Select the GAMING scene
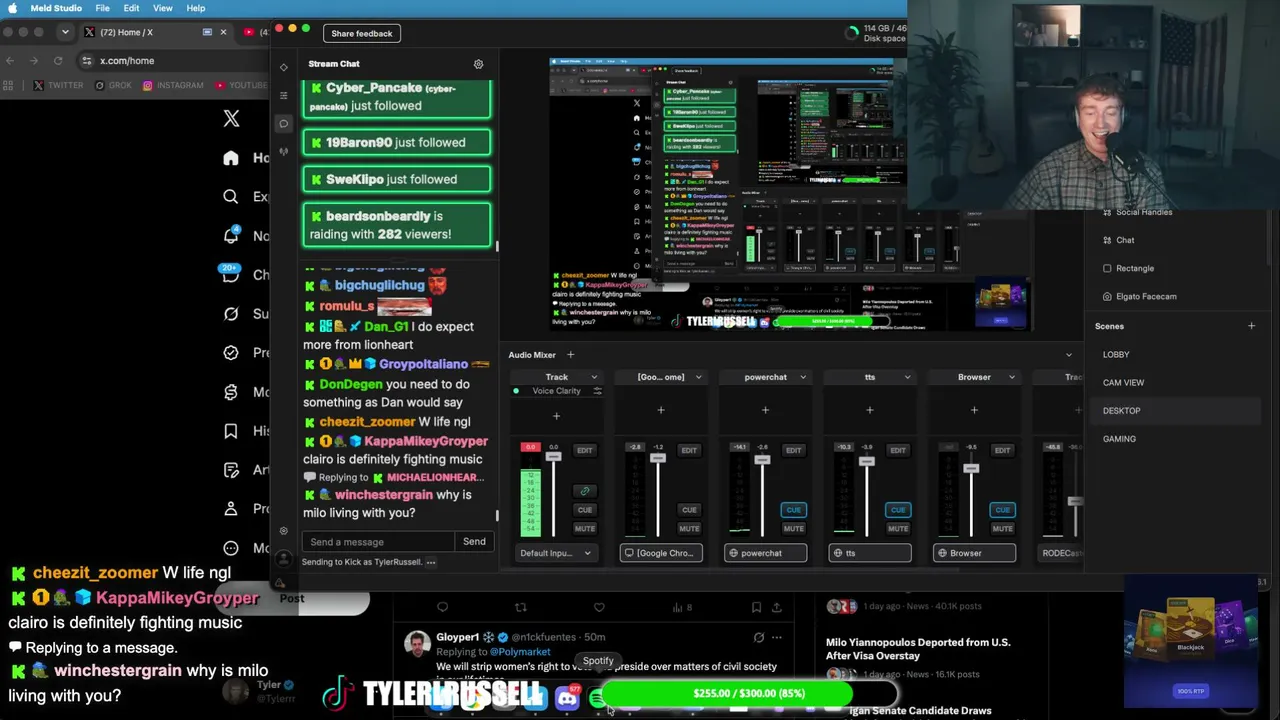Screen dimensions: 1280x720 pos(1119,439)
